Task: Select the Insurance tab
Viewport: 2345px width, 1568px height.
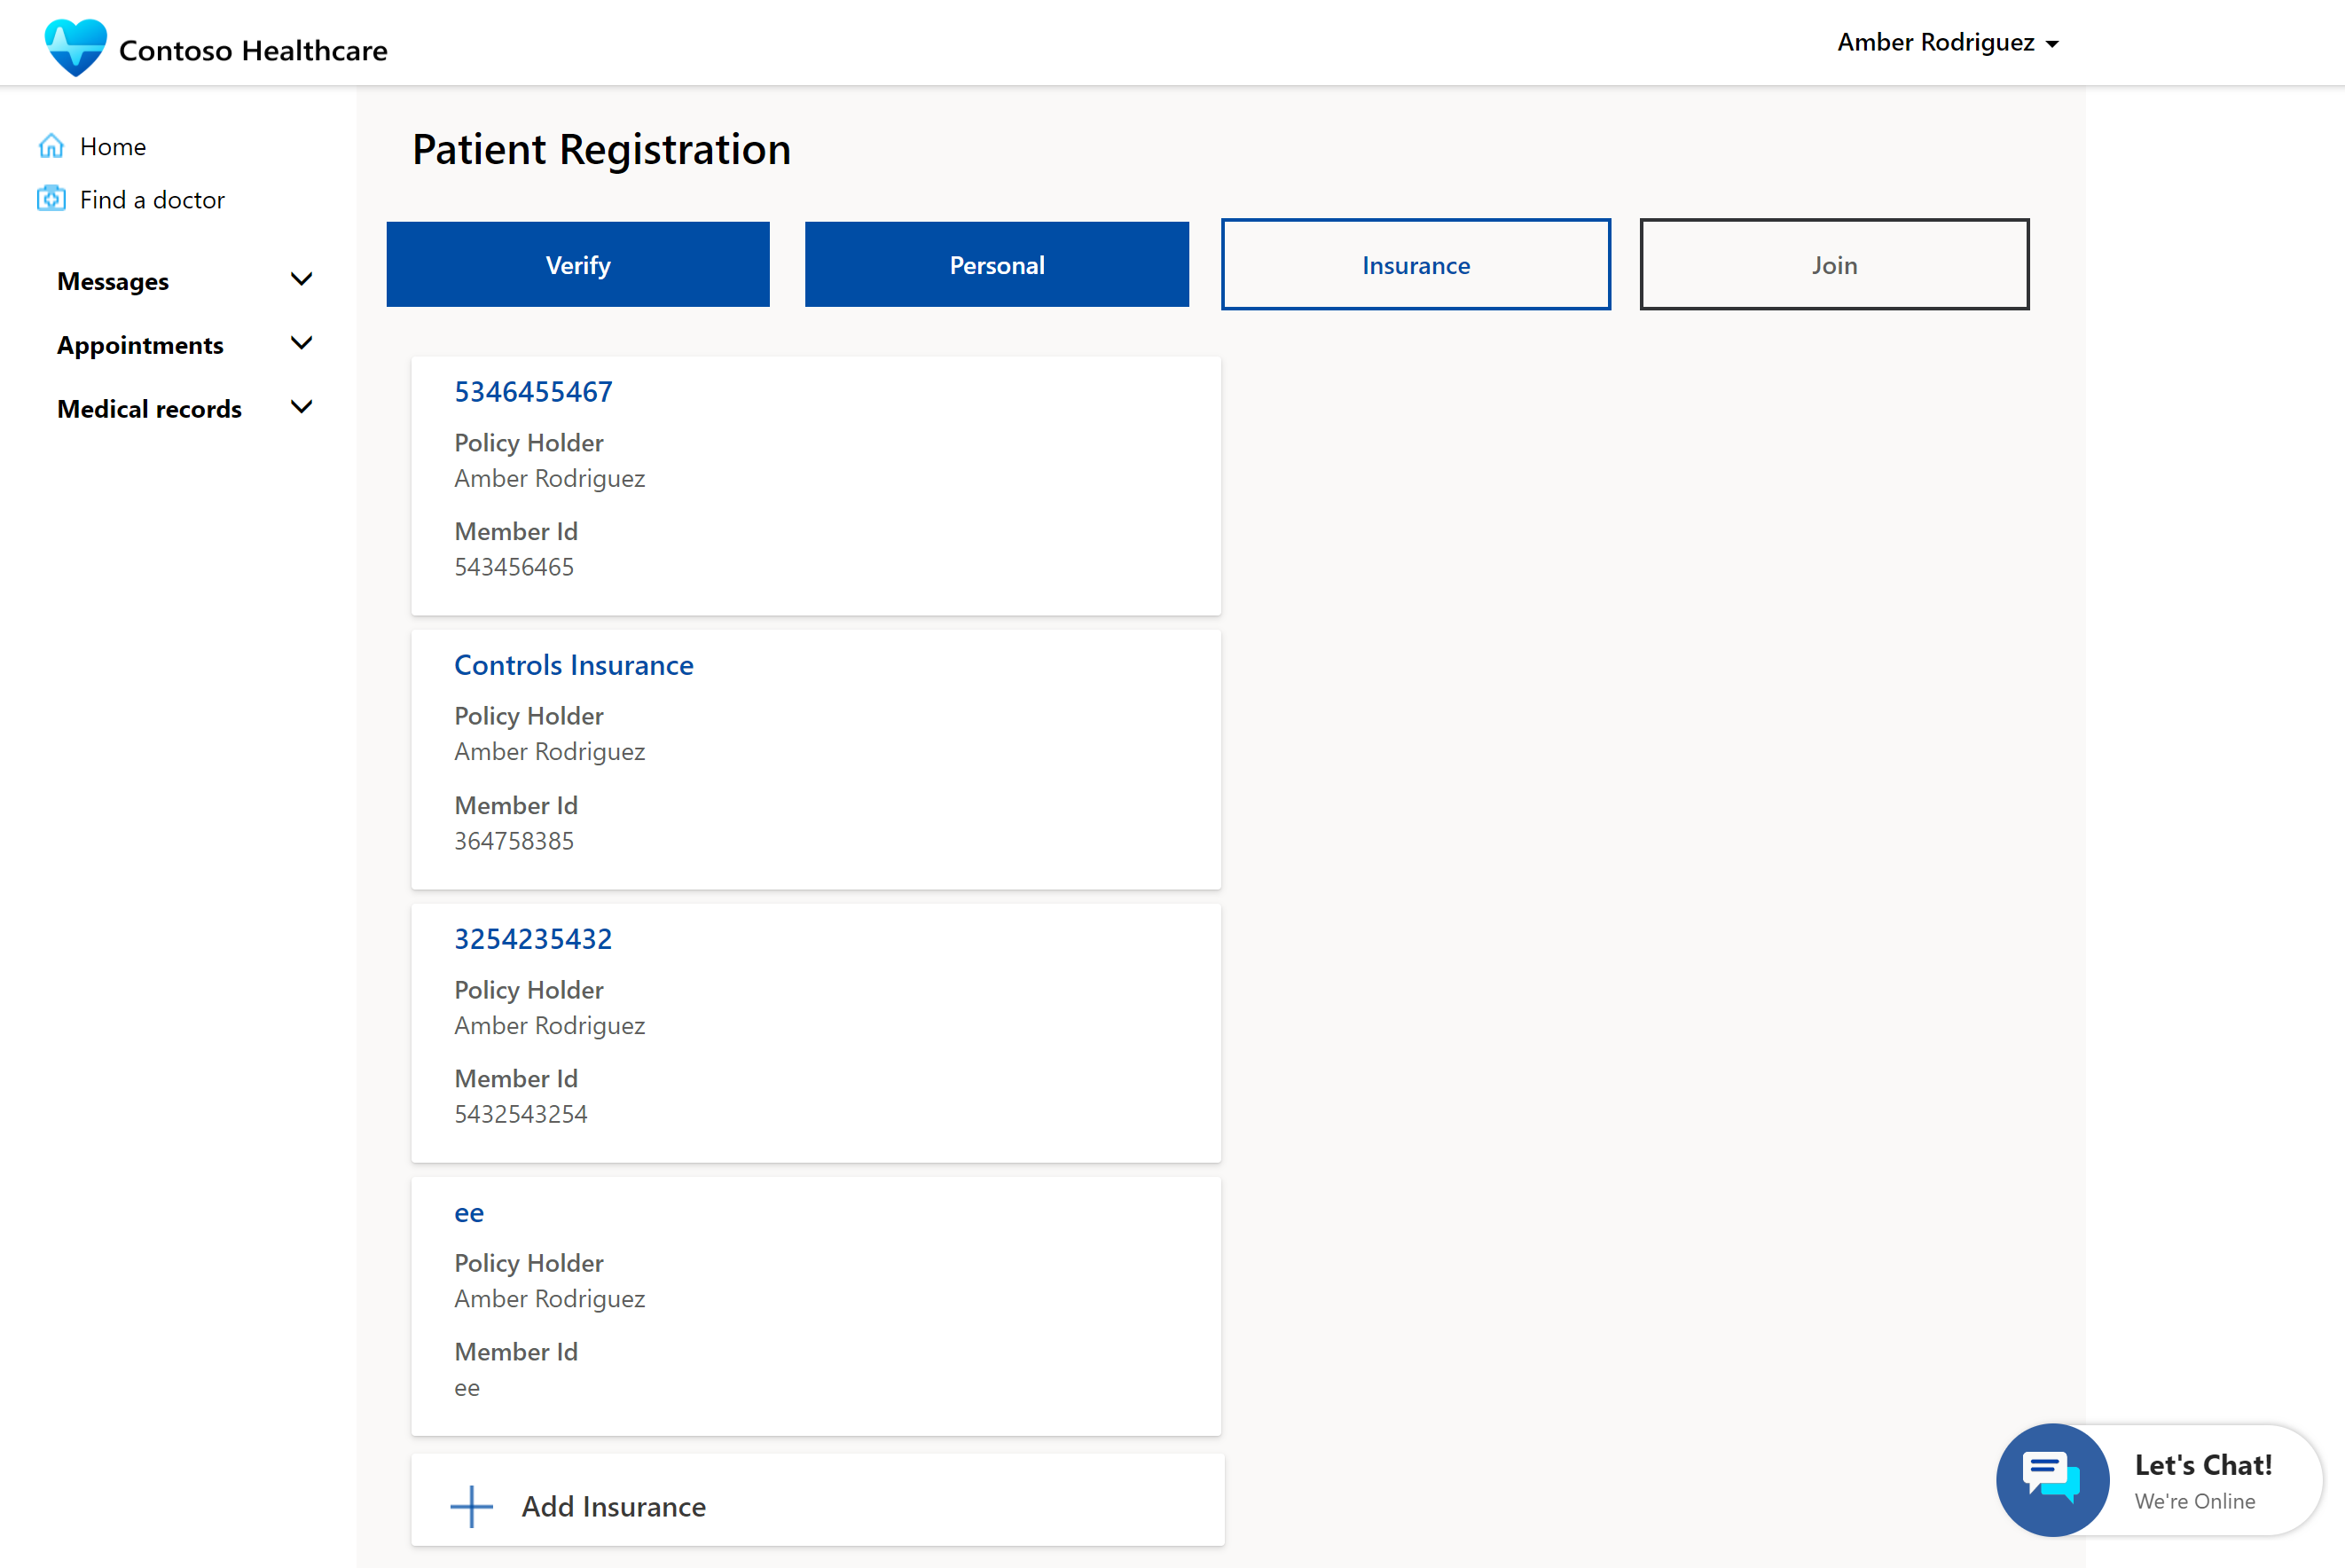Action: click(1416, 264)
